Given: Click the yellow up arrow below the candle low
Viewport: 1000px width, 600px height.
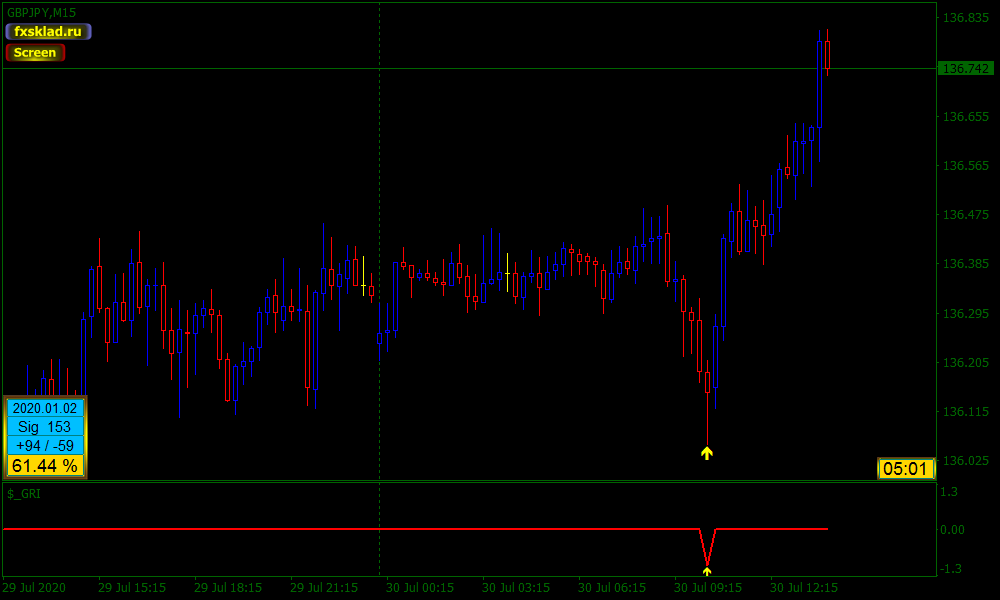Looking at the screenshot, I should [707, 453].
